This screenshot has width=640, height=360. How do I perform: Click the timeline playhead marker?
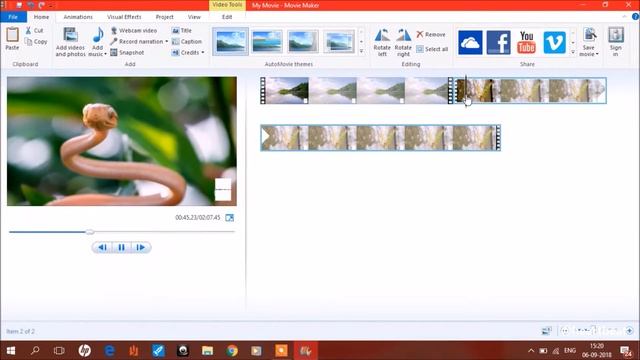click(466, 90)
